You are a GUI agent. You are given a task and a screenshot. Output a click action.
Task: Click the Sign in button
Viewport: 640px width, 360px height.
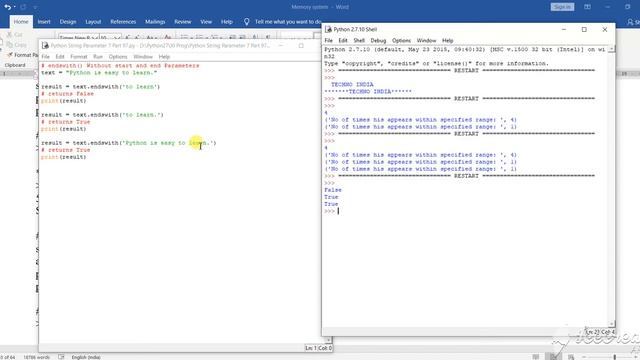point(562,7)
